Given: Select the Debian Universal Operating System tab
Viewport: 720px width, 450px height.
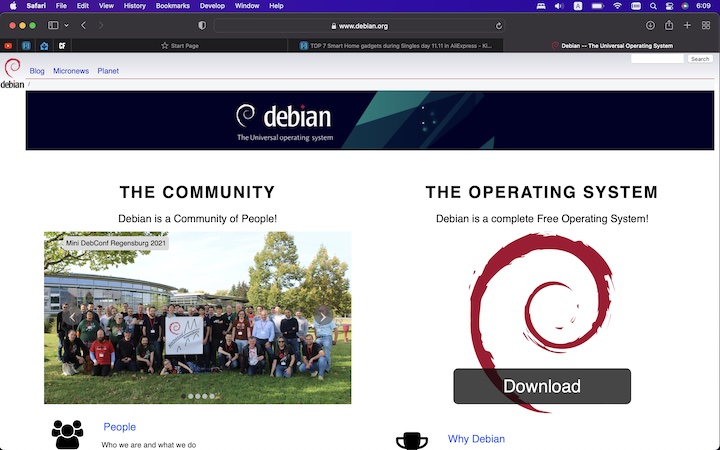Looking at the screenshot, I should [x=612, y=45].
